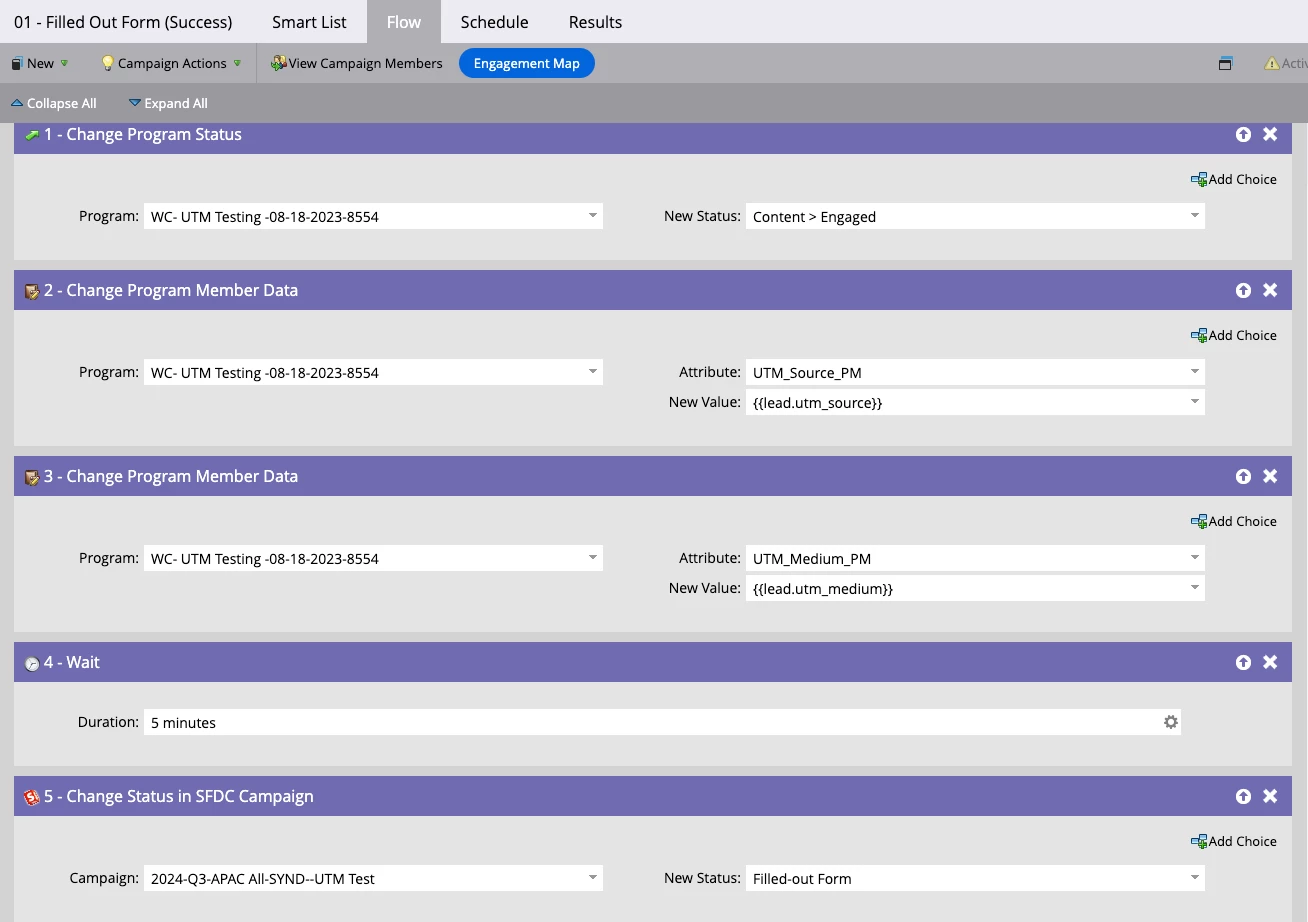Viewport: 1308px width, 922px height.
Task: Click the window restore icon in toolbar
Action: 1225,63
